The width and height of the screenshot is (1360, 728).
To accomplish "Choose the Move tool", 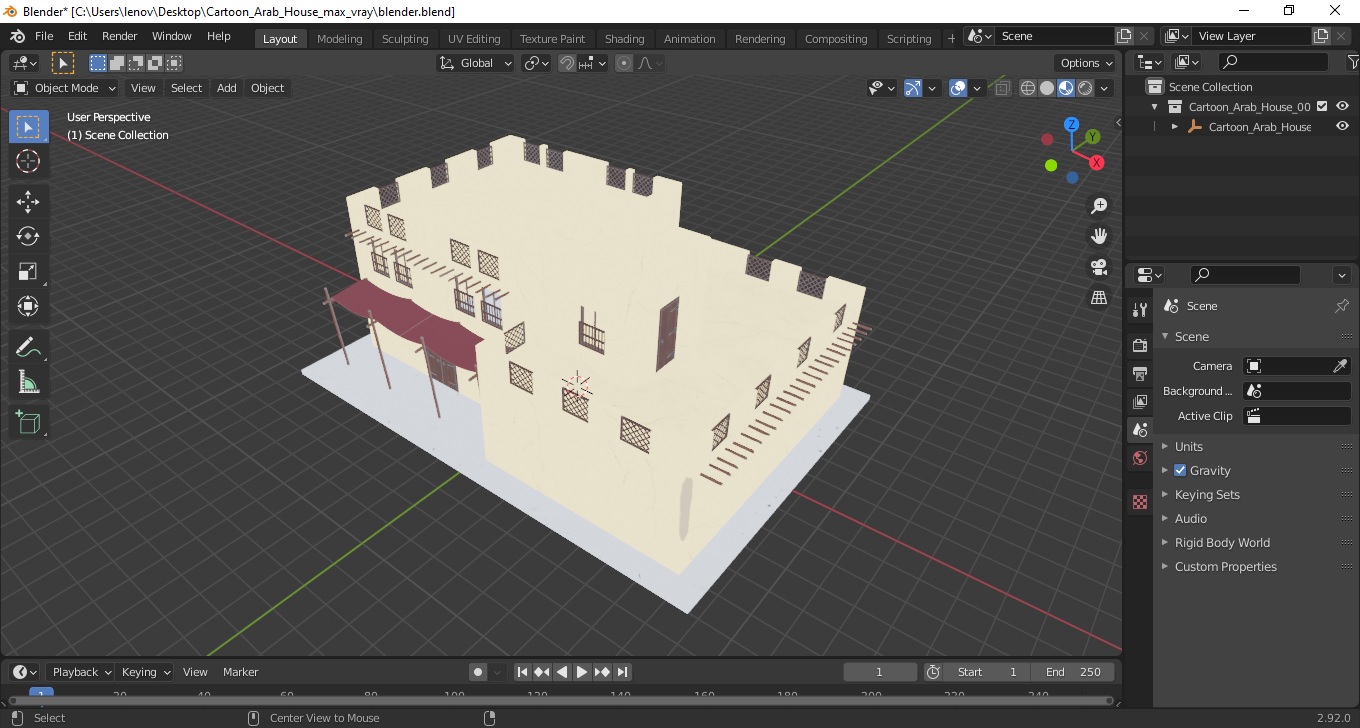I will tap(28, 202).
